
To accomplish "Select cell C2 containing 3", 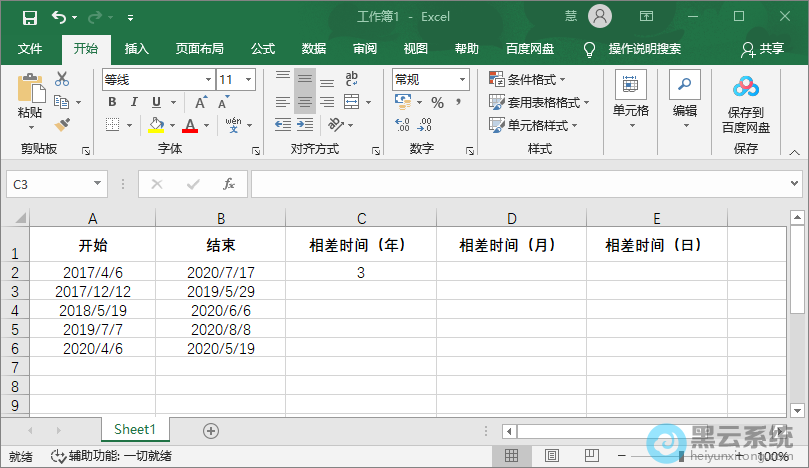I will (360, 272).
